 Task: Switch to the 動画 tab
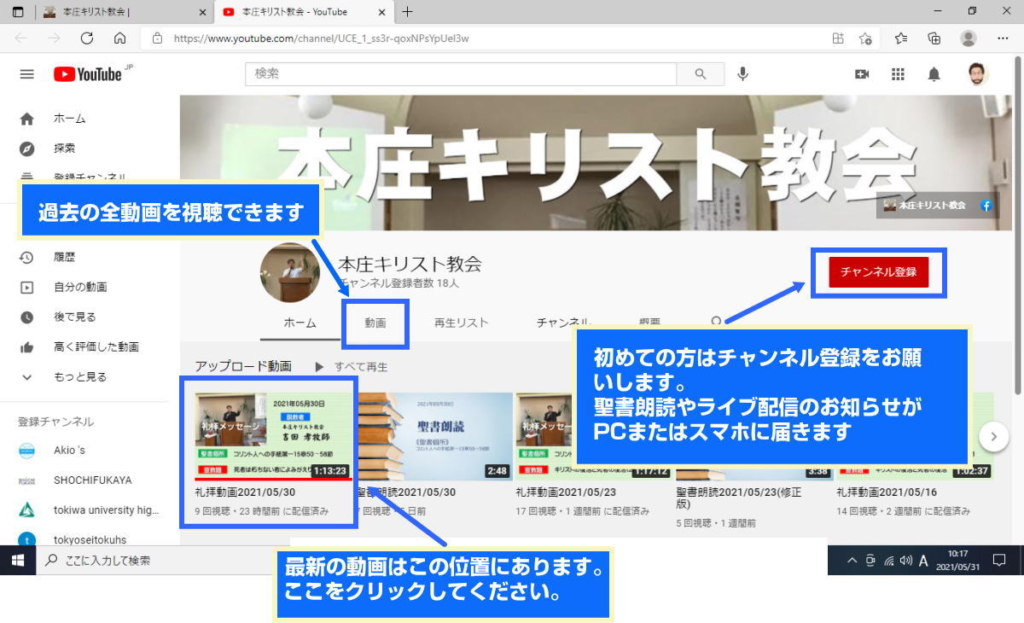click(x=375, y=323)
